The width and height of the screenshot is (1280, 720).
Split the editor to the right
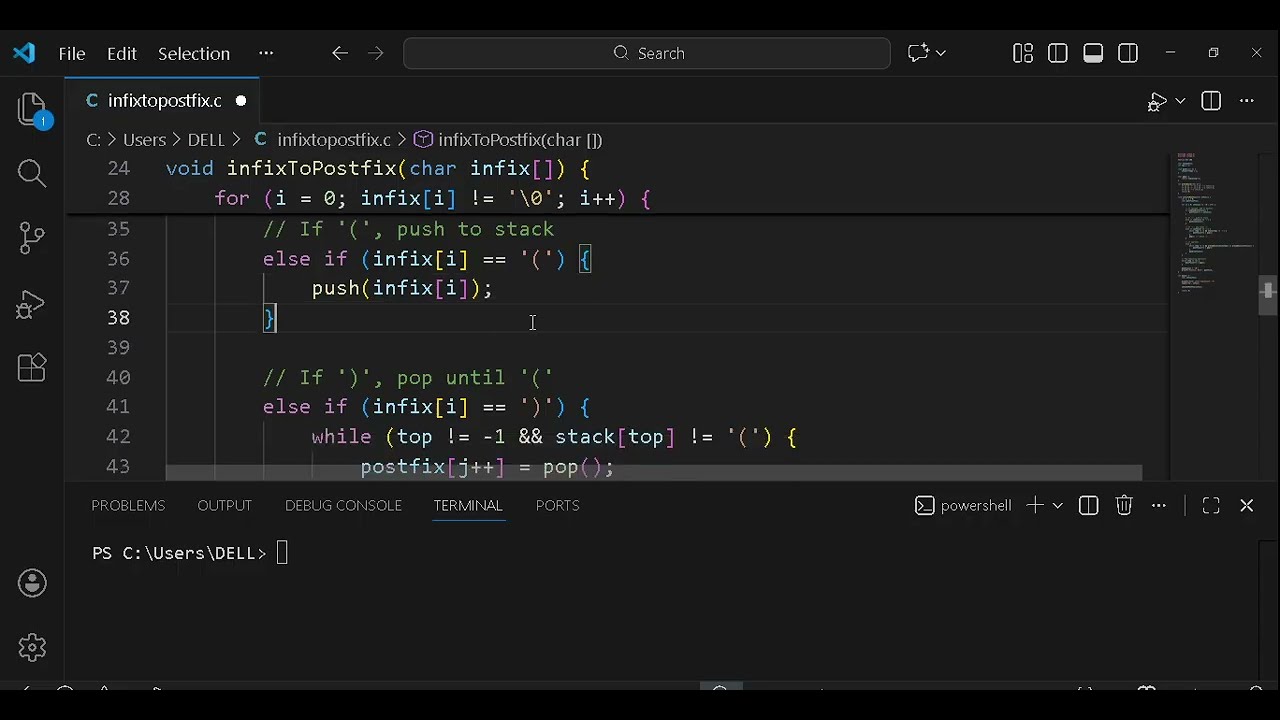(x=1211, y=101)
